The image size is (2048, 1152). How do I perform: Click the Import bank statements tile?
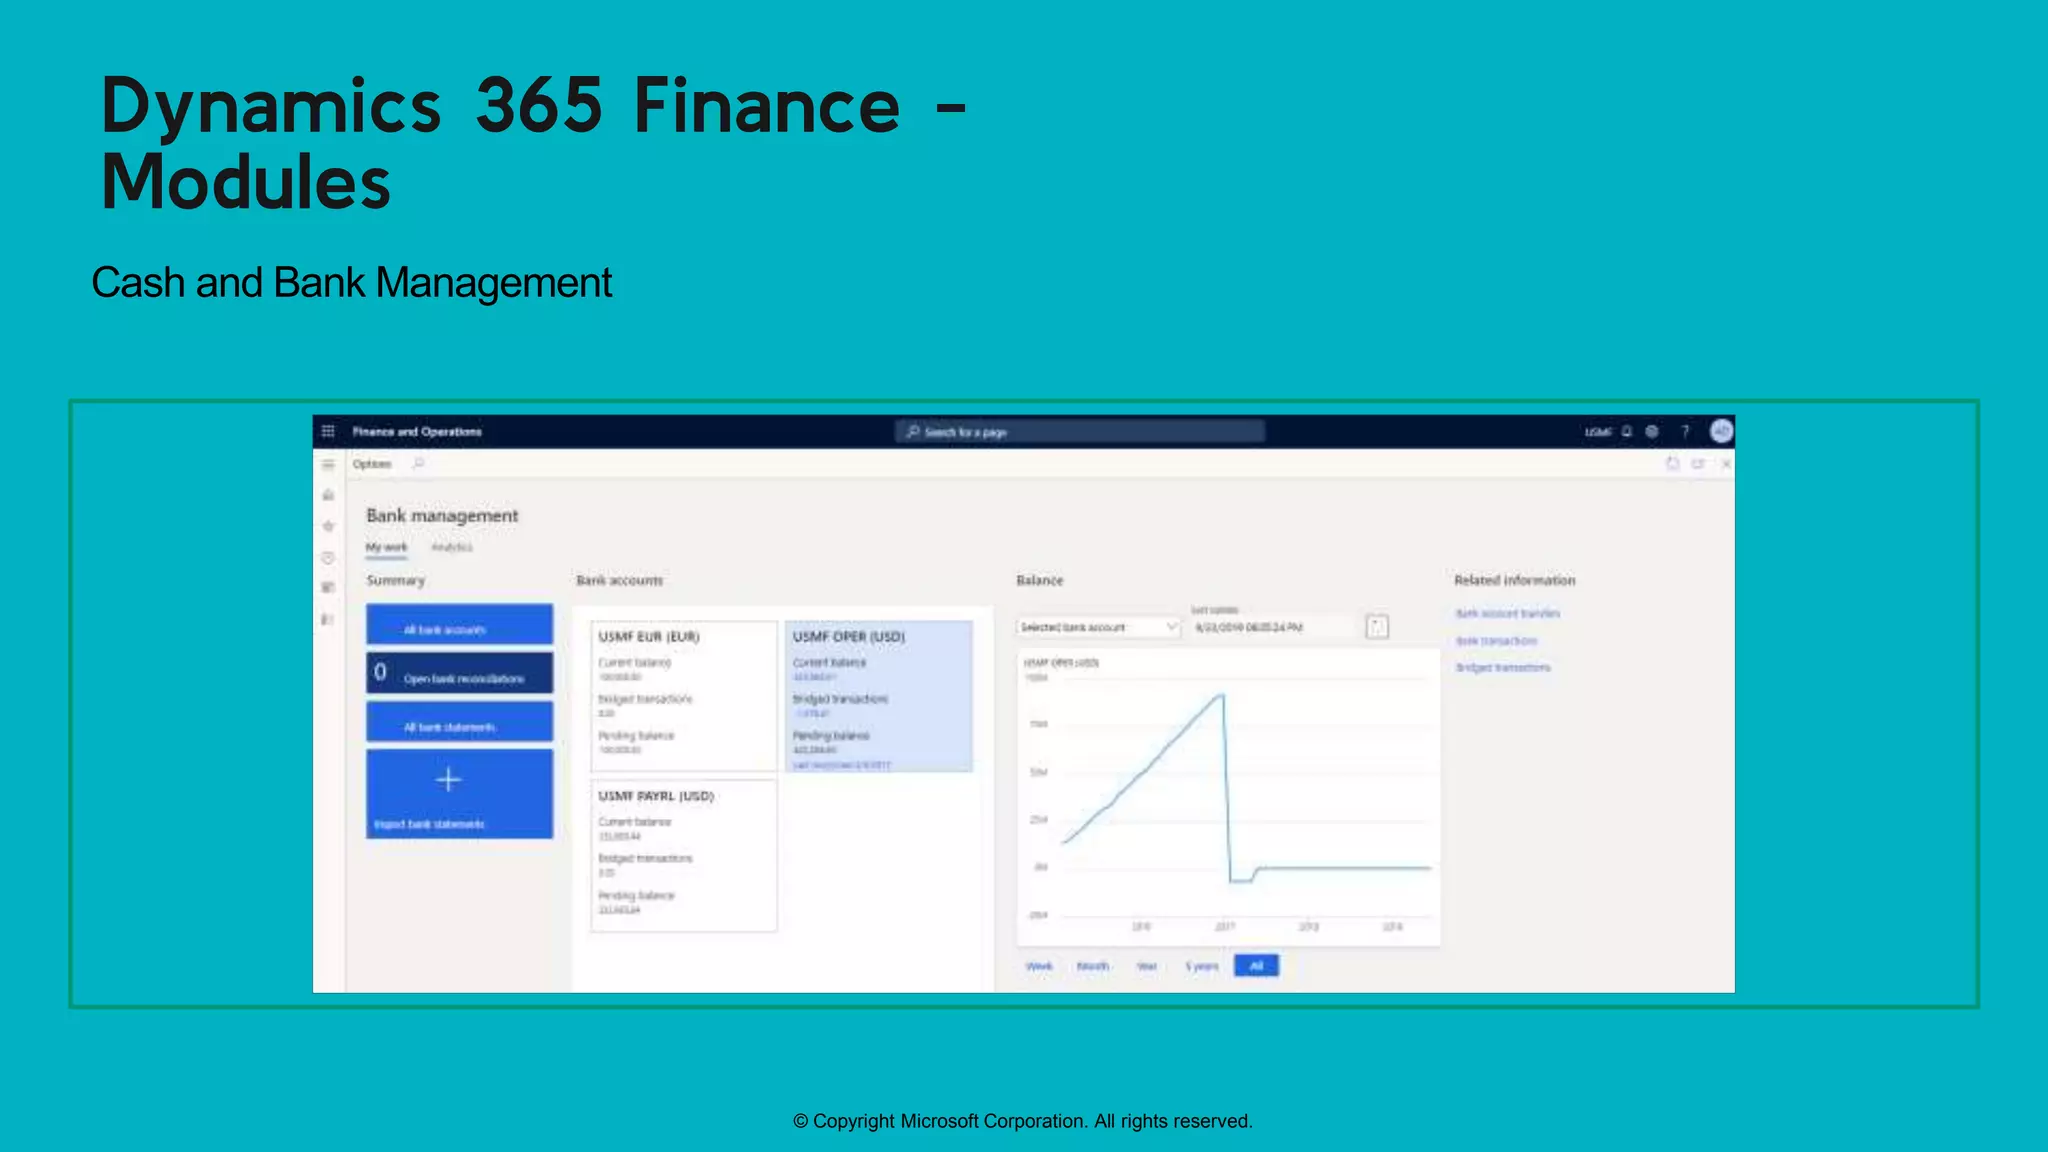pyautogui.click(x=459, y=794)
